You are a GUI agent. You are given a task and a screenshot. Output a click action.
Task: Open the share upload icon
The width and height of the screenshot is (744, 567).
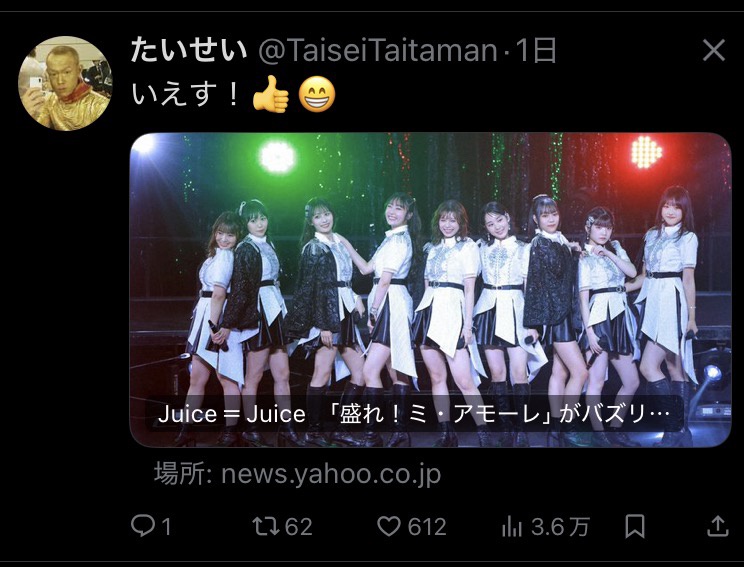[717, 526]
